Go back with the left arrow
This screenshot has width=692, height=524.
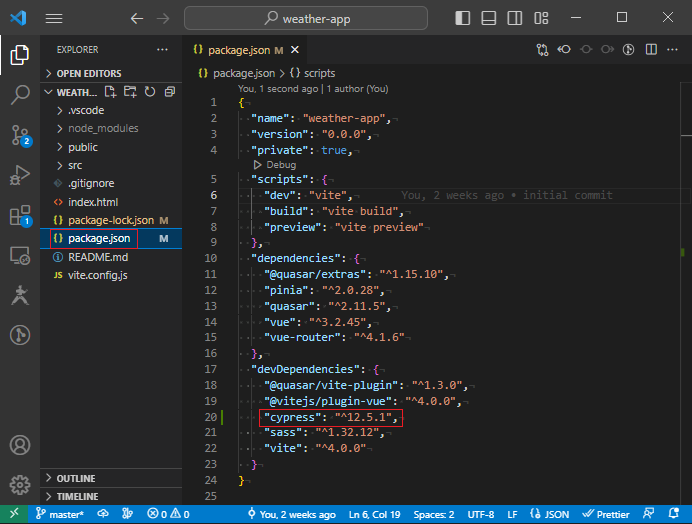tap(137, 18)
